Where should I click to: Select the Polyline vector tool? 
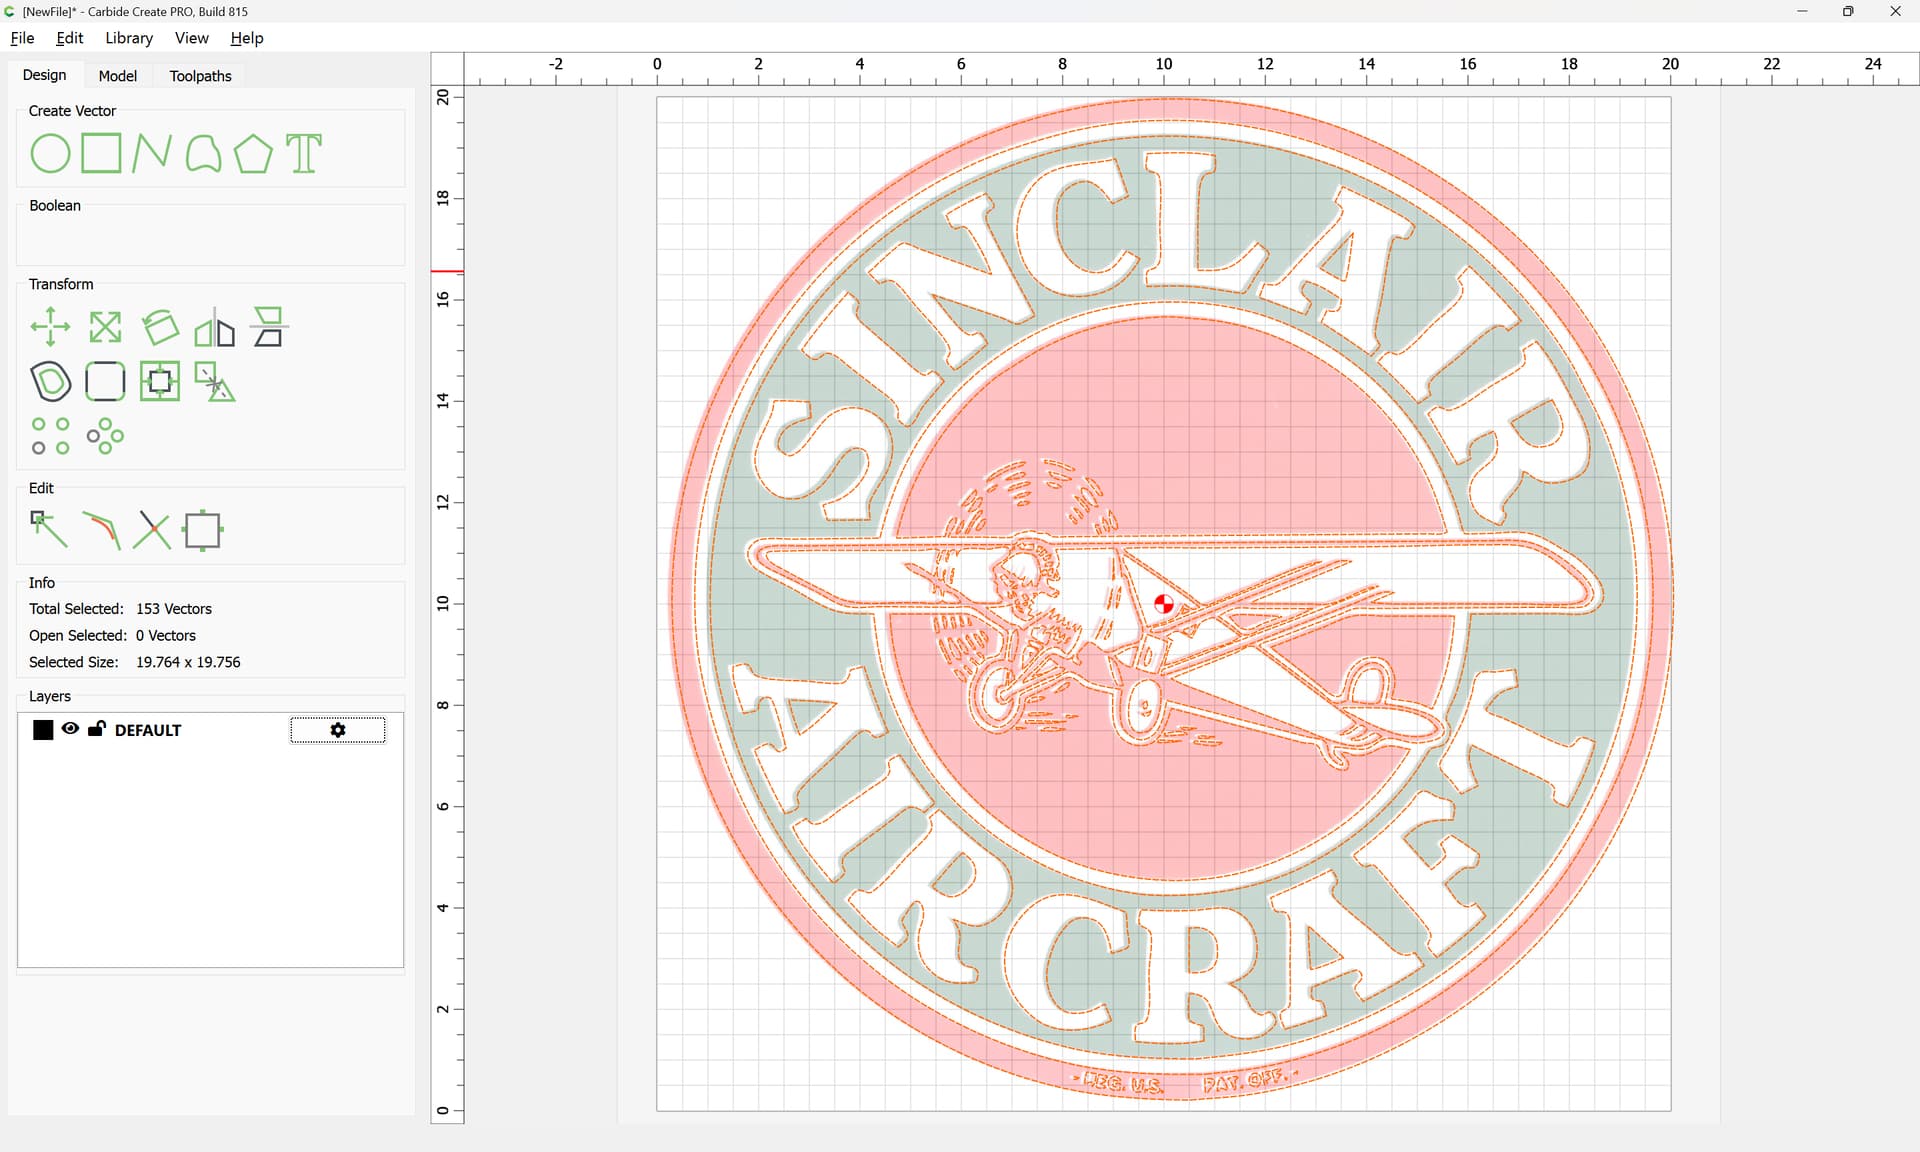tap(152, 154)
